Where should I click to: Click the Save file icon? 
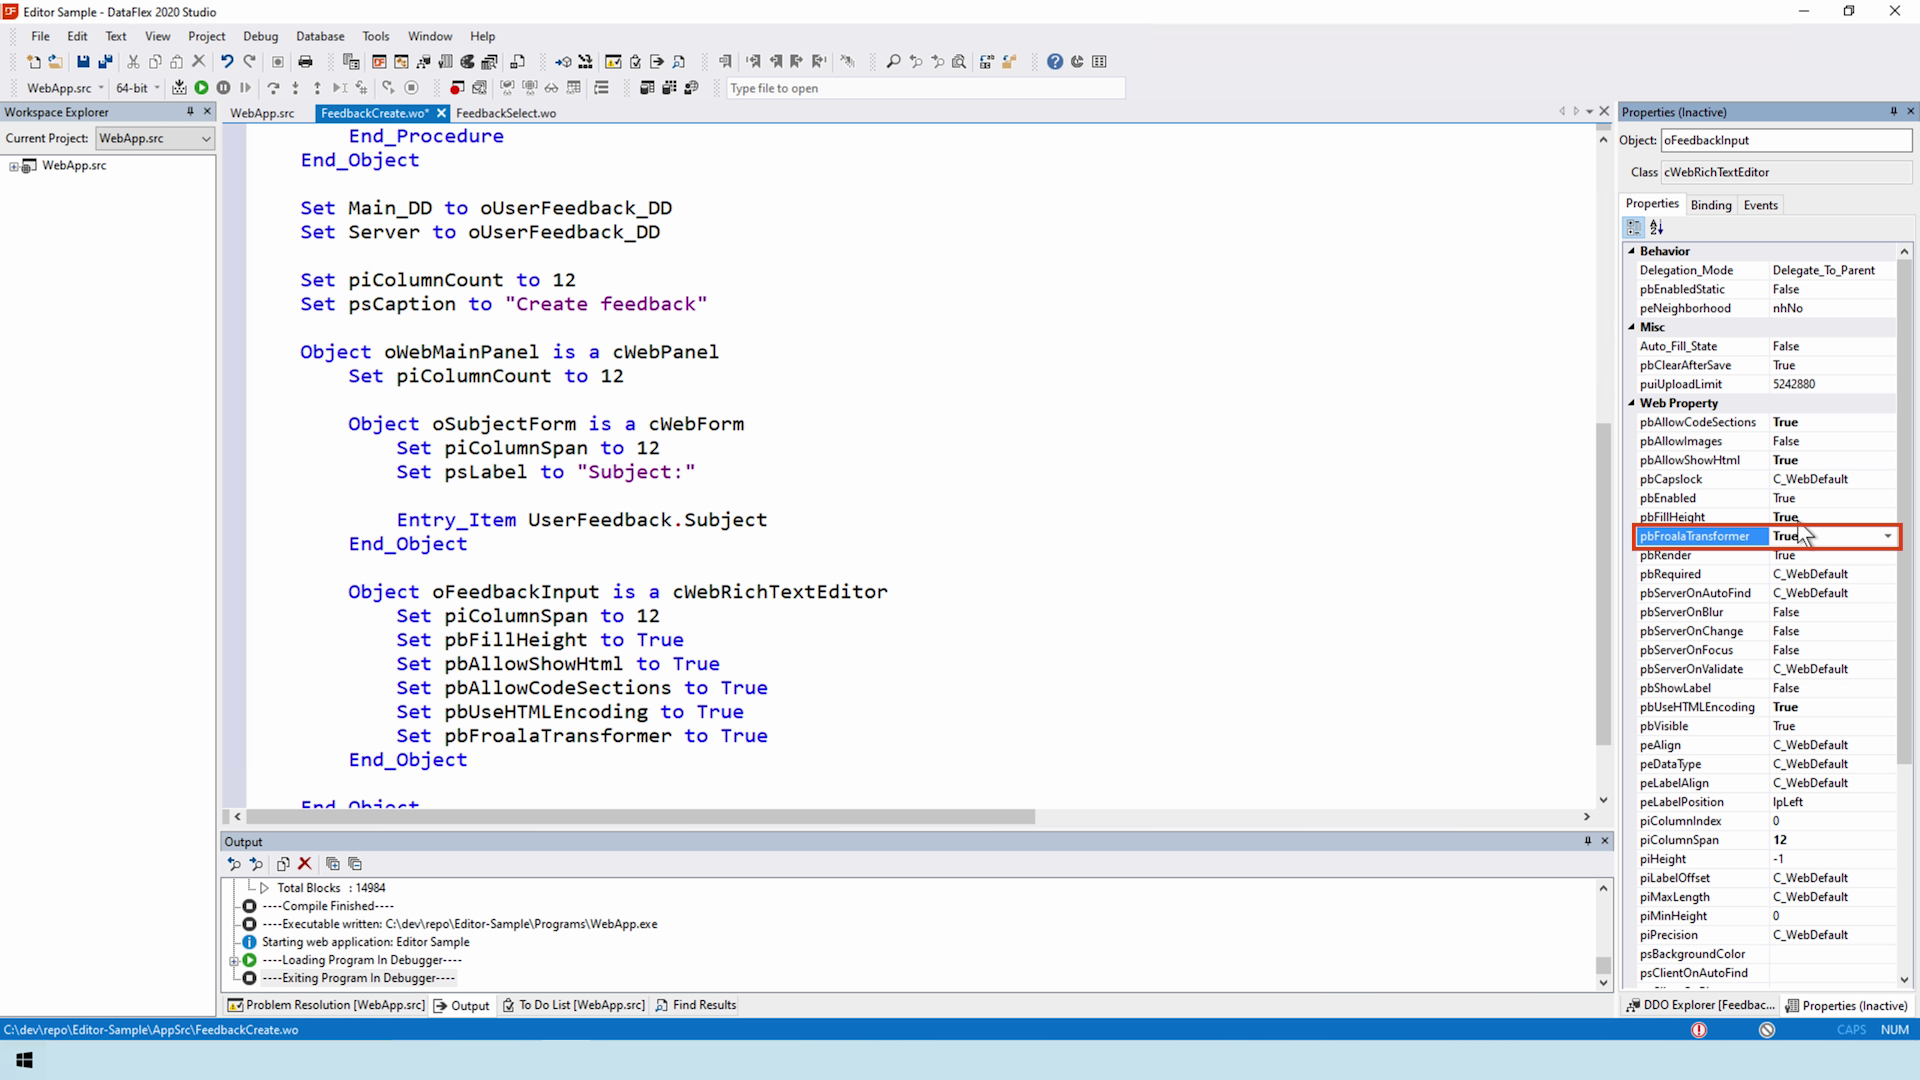point(83,62)
